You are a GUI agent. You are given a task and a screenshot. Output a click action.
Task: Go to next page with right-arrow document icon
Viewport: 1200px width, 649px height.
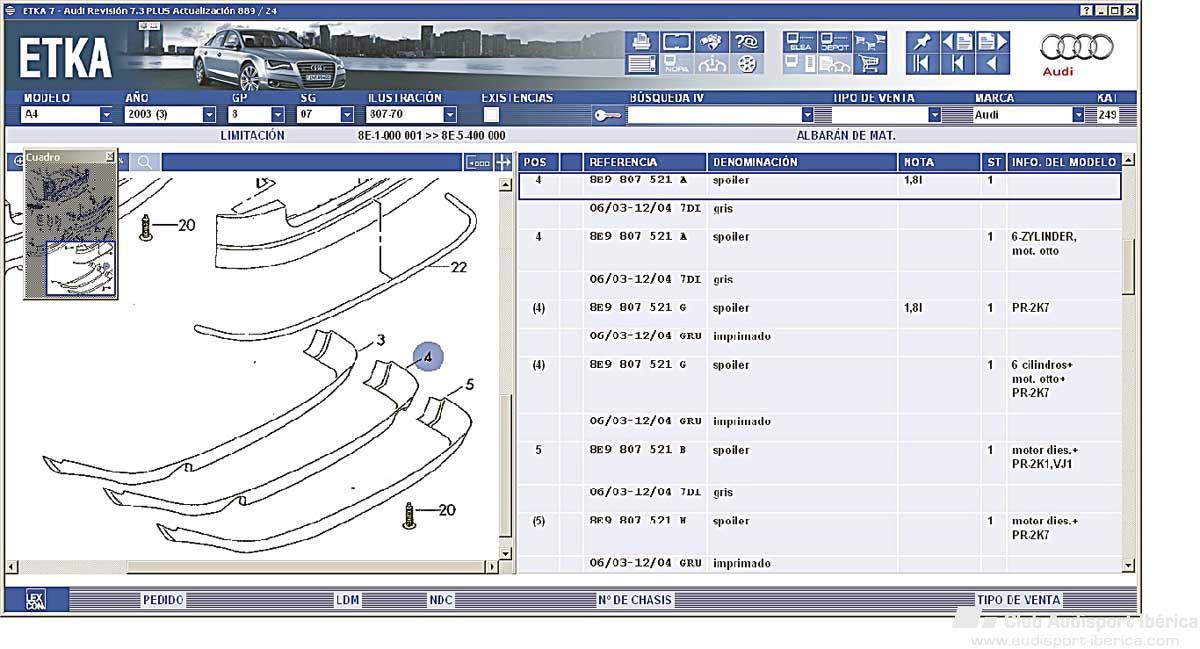pyautogui.click(x=992, y=42)
